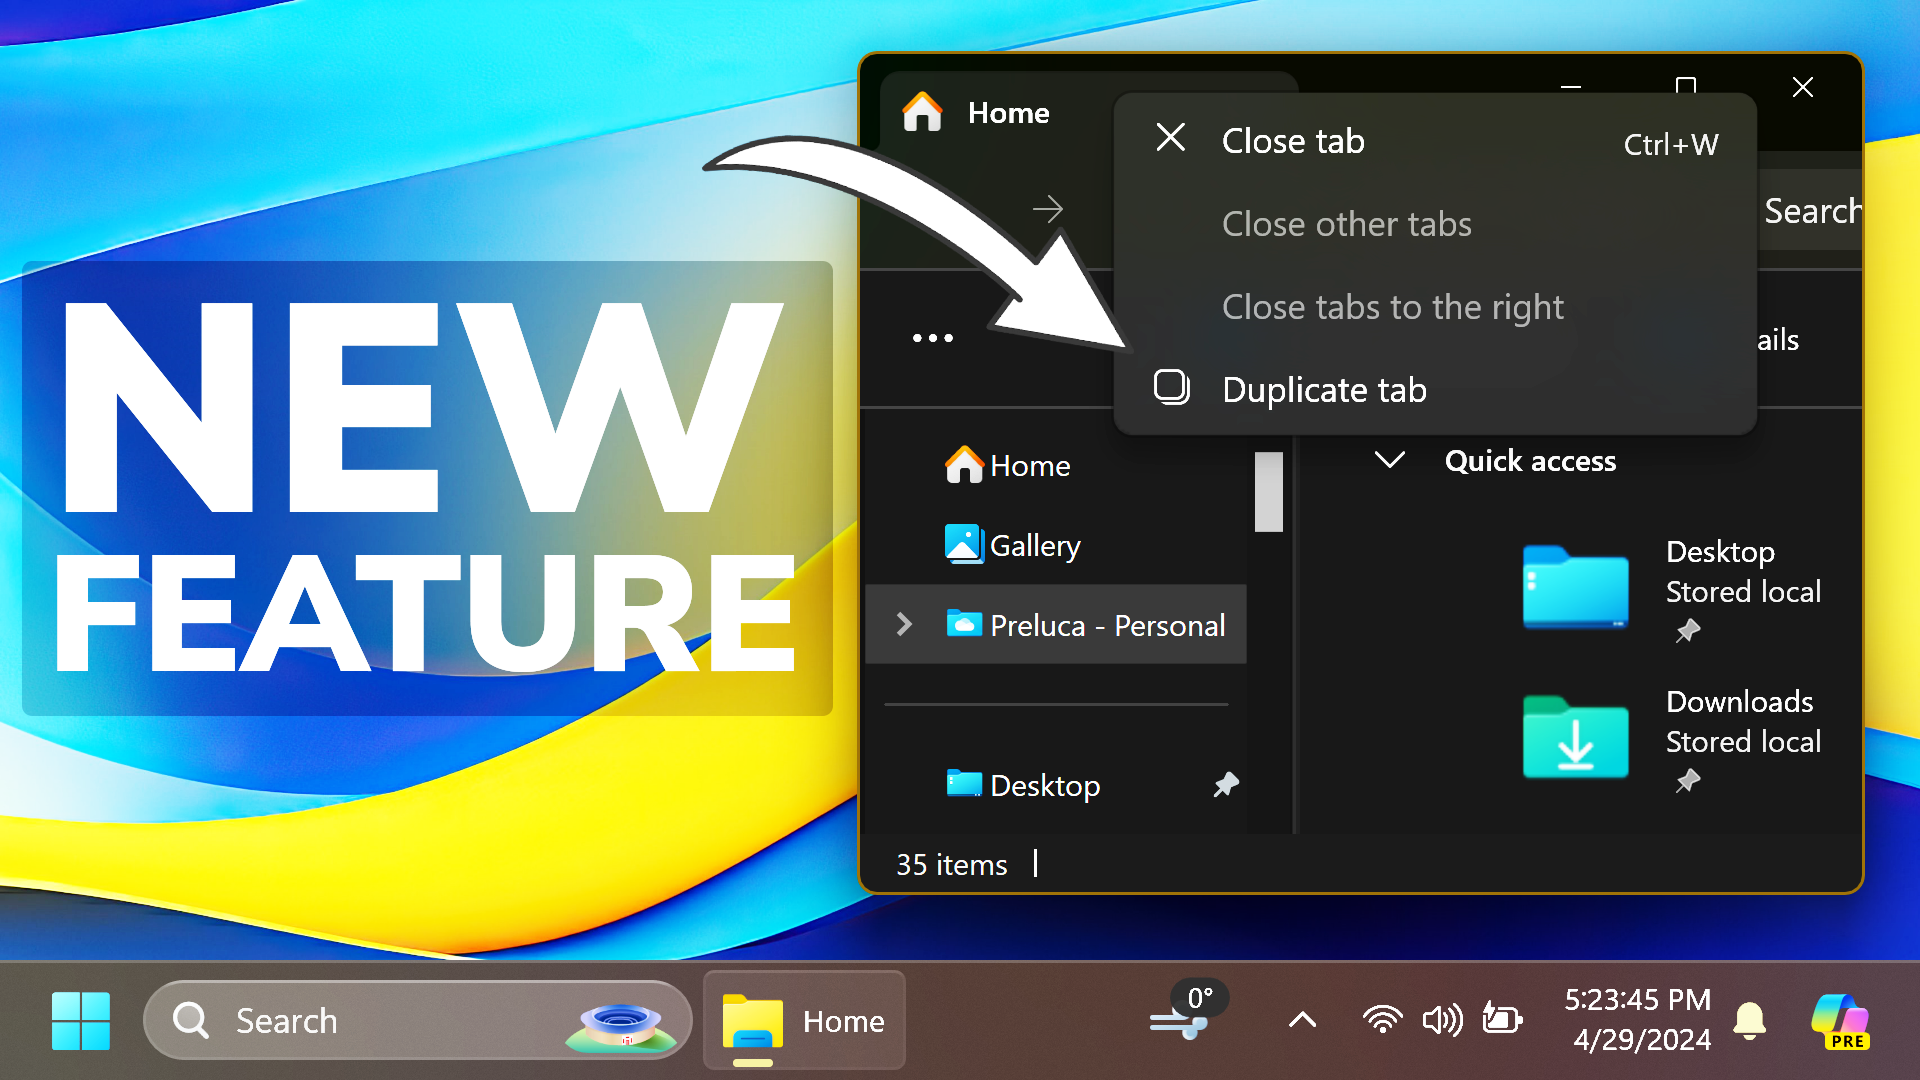This screenshot has height=1080, width=1920.
Task: Show hidden icons in the system tray
Action: click(x=1301, y=1020)
